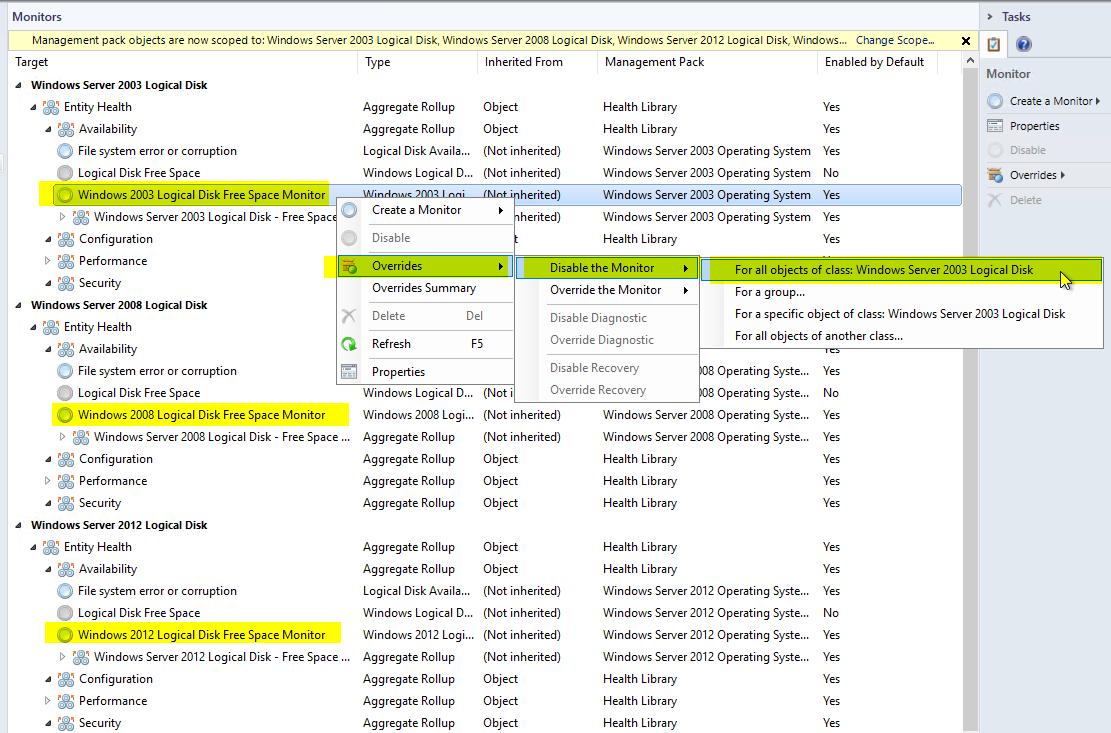
Task: Click Security icon under Windows Server 2003 Logical Disk
Action: (66, 283)
